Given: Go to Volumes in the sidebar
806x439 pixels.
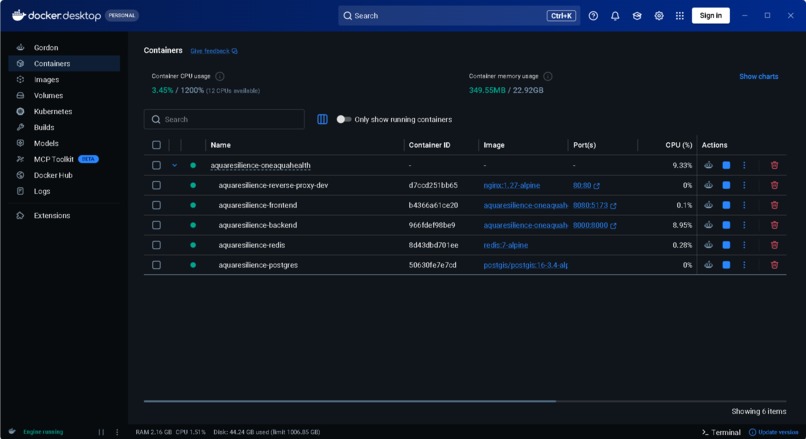Looking at the screenshot, I should 64,96.
